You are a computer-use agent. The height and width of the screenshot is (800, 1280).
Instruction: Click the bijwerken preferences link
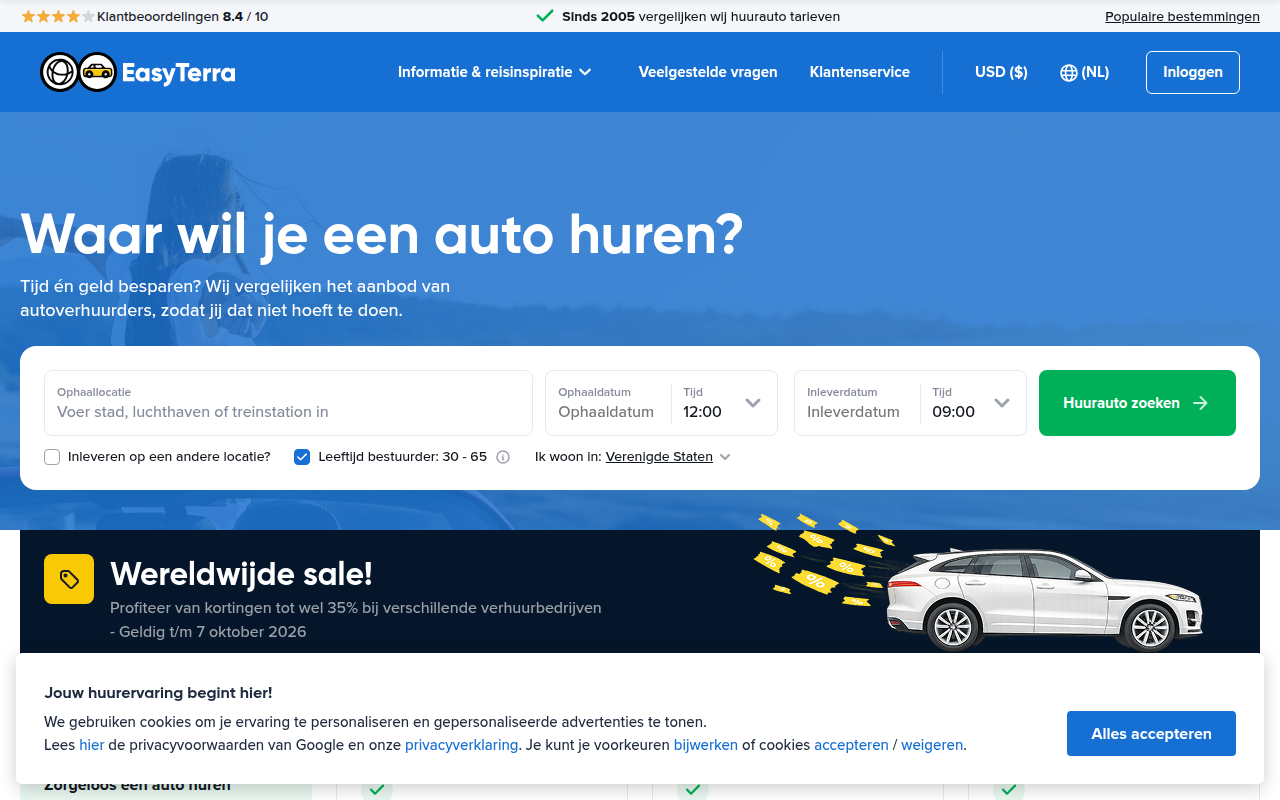706,745
